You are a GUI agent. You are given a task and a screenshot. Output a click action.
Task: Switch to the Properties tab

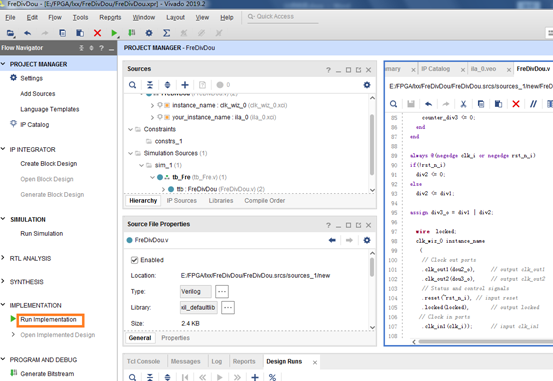coord(176,338)
